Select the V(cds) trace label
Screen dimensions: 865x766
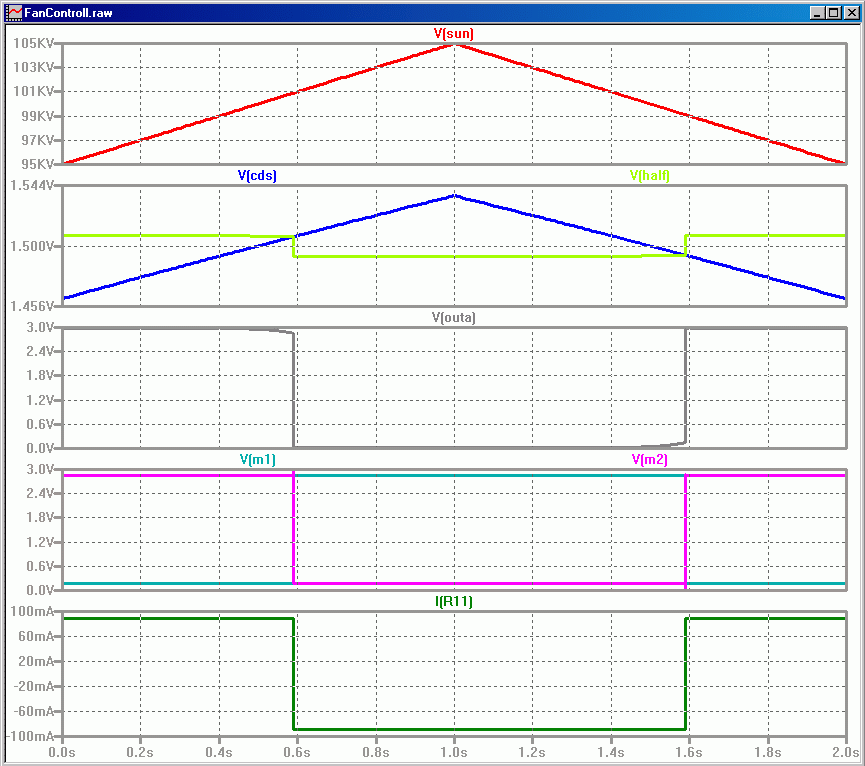click(257, 175)
